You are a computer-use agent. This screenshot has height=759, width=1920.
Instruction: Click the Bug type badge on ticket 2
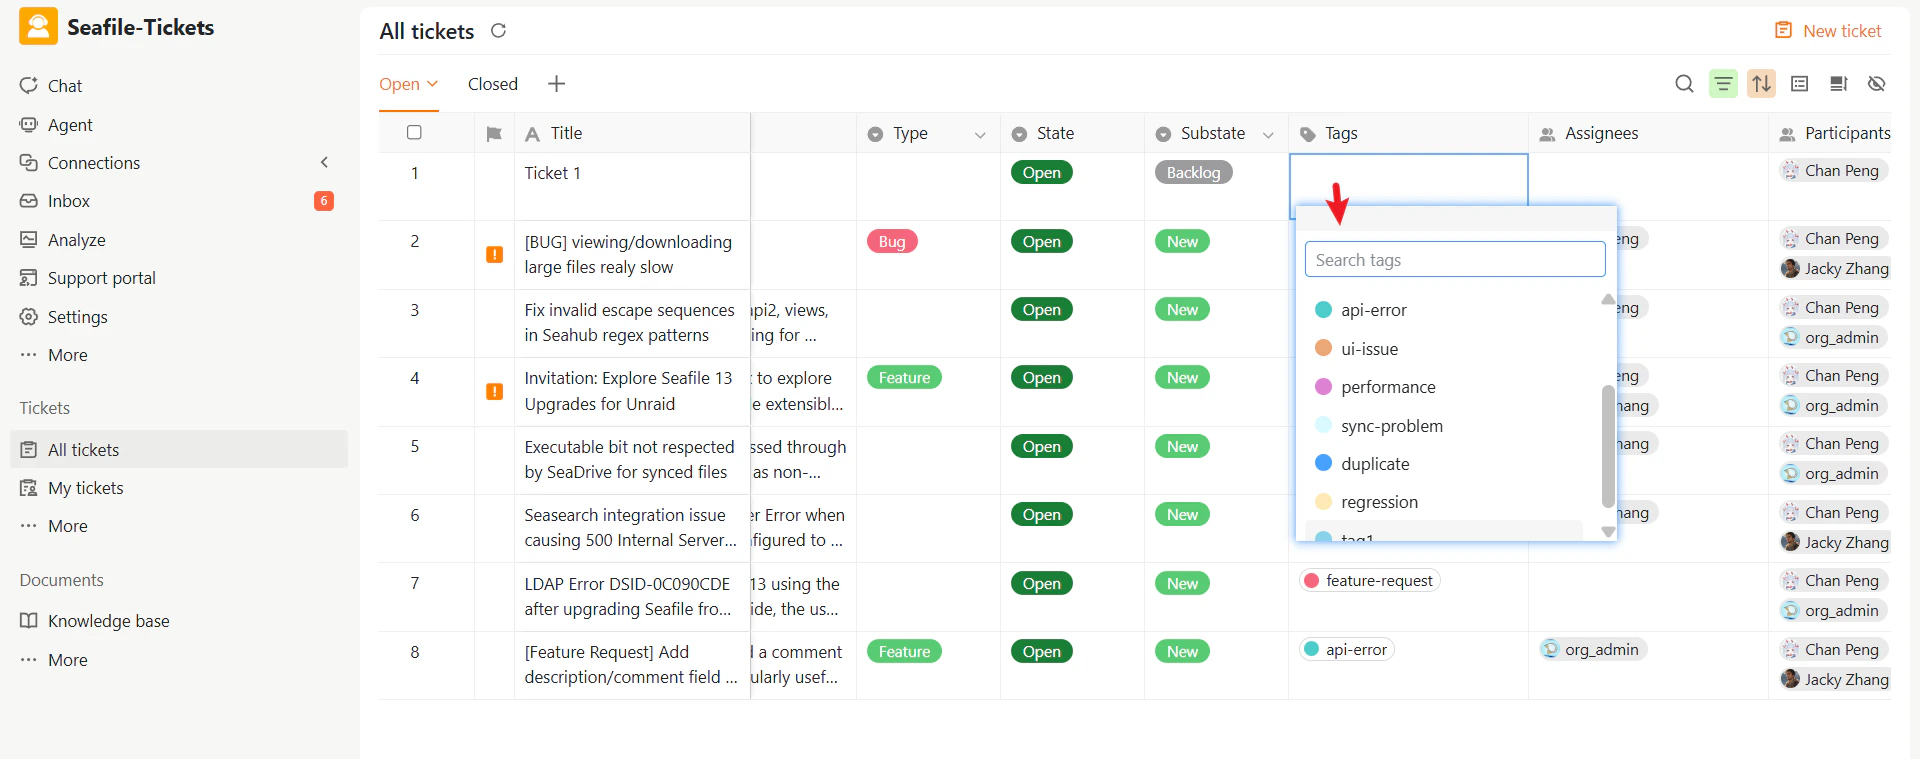click(892, 242)
